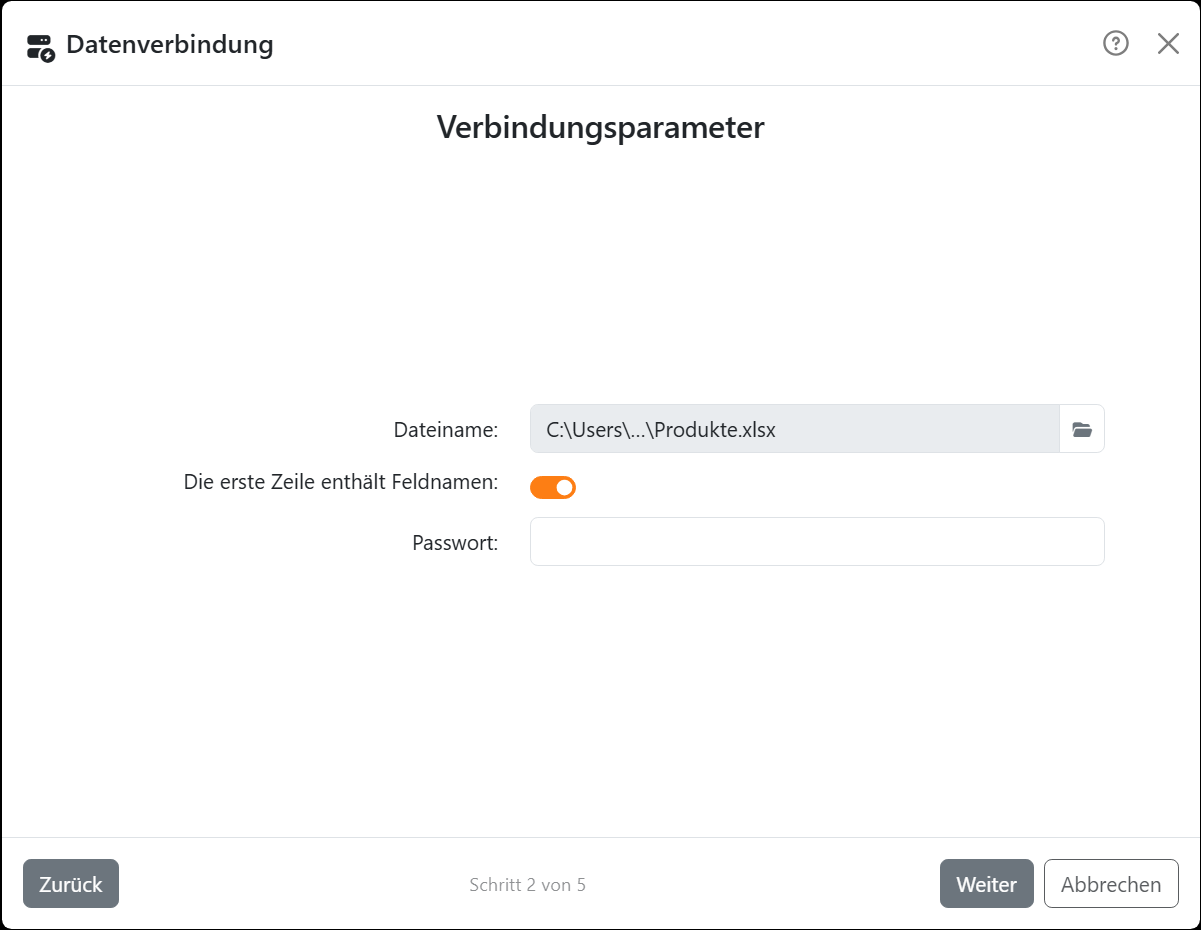
Task: Click the 'Dateiname:' label
Action: point(446,430)
